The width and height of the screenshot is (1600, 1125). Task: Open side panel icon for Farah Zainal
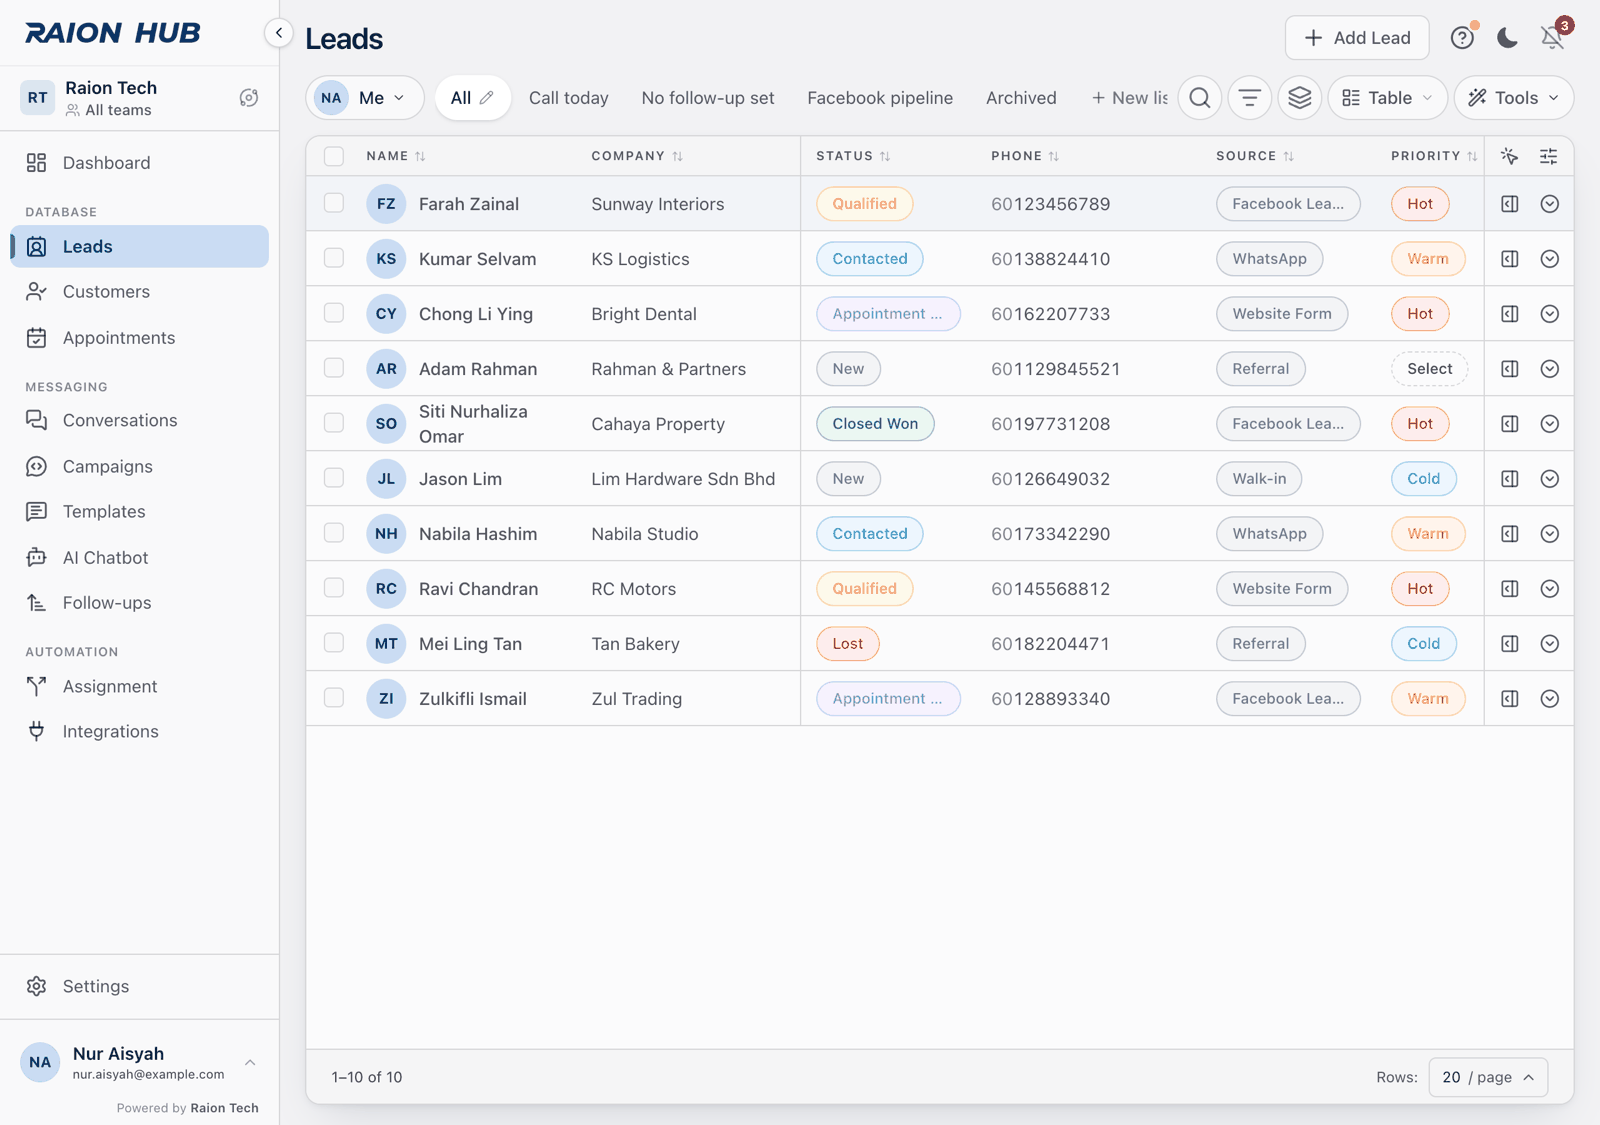click(x=1510, y=204)
